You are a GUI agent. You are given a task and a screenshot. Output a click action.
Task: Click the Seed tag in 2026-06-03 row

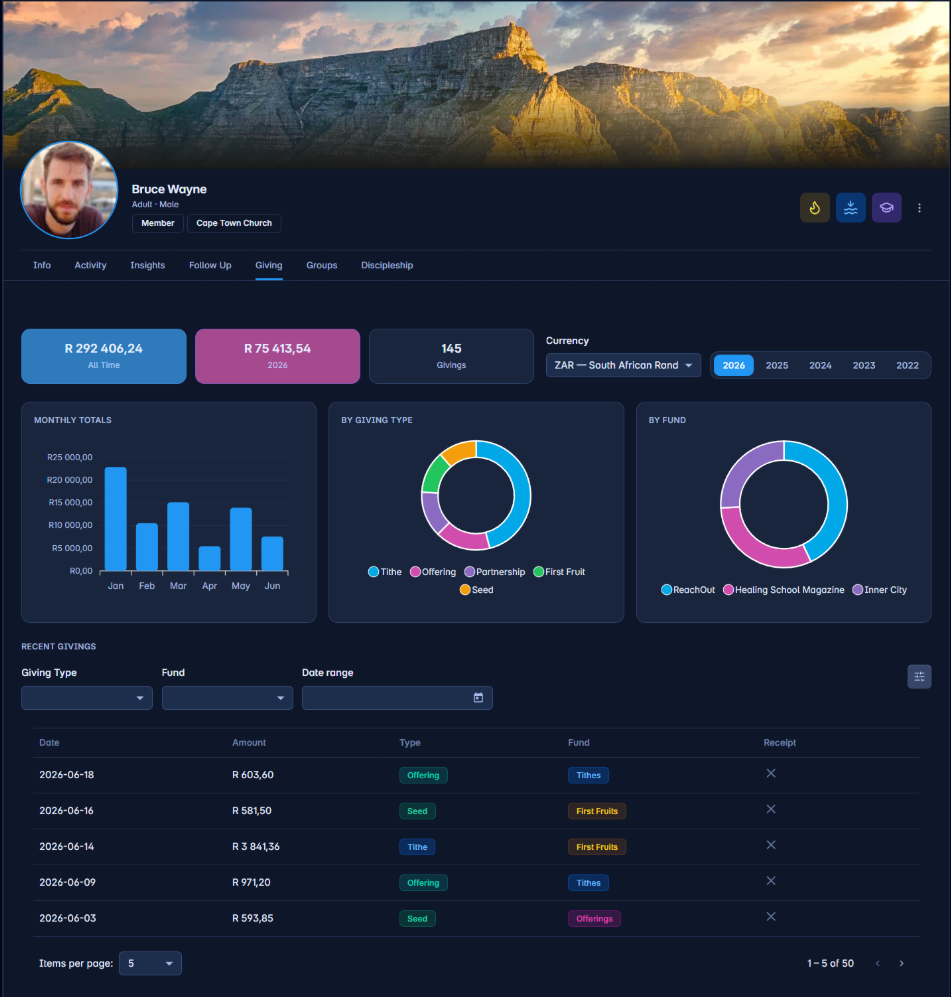coord(417,919)
